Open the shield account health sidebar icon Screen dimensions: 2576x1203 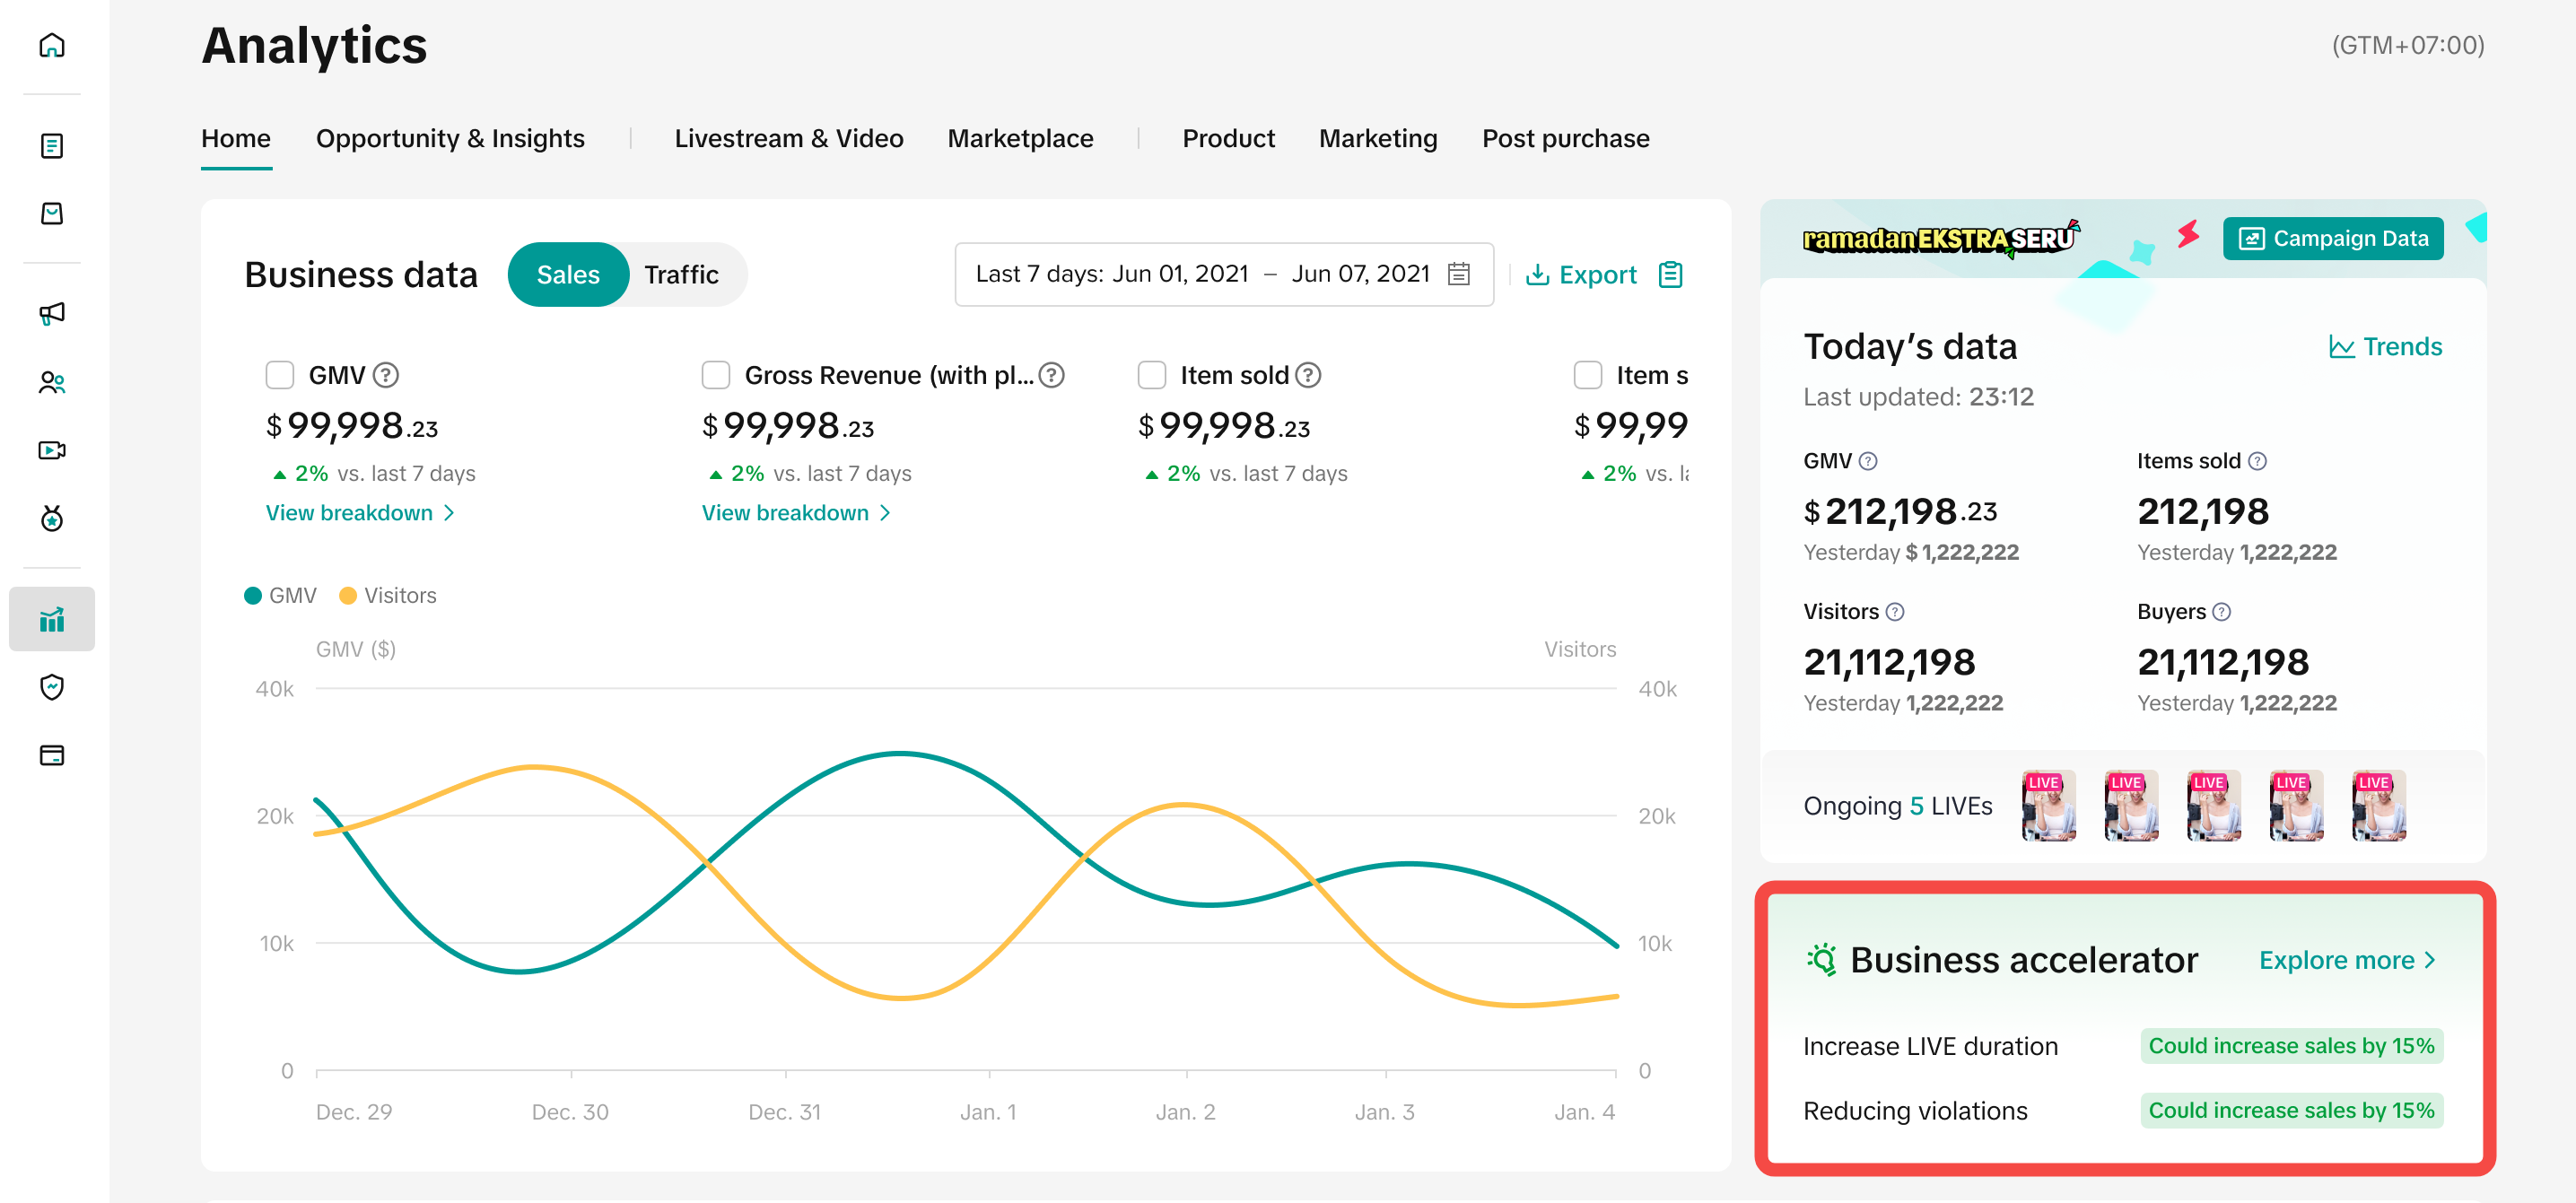[52, 687]
